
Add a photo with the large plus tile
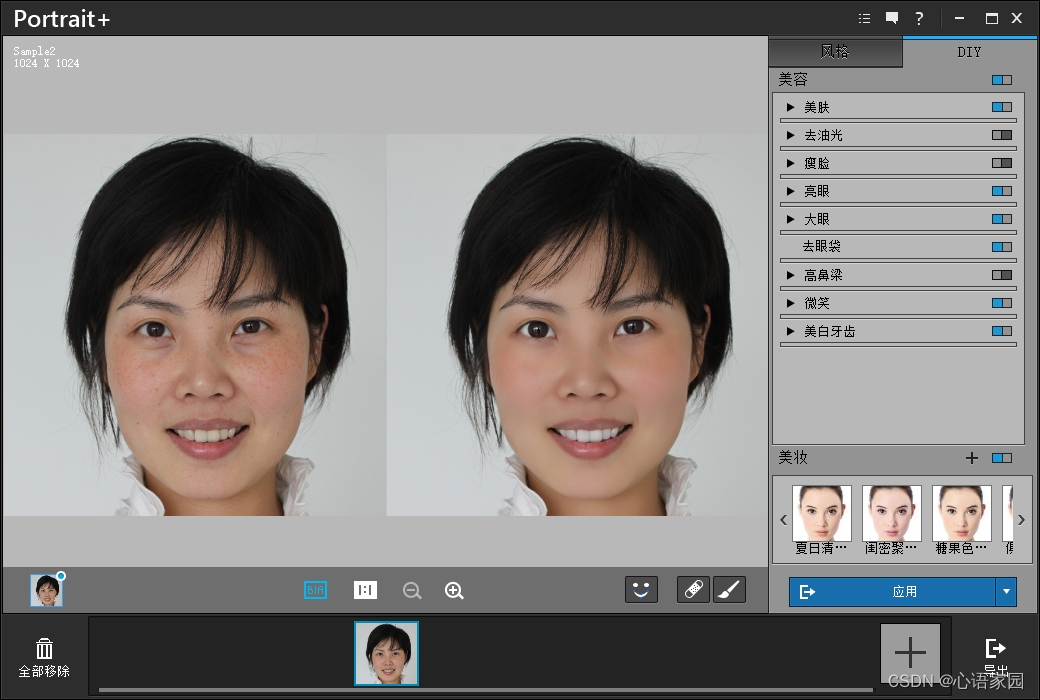910,653
